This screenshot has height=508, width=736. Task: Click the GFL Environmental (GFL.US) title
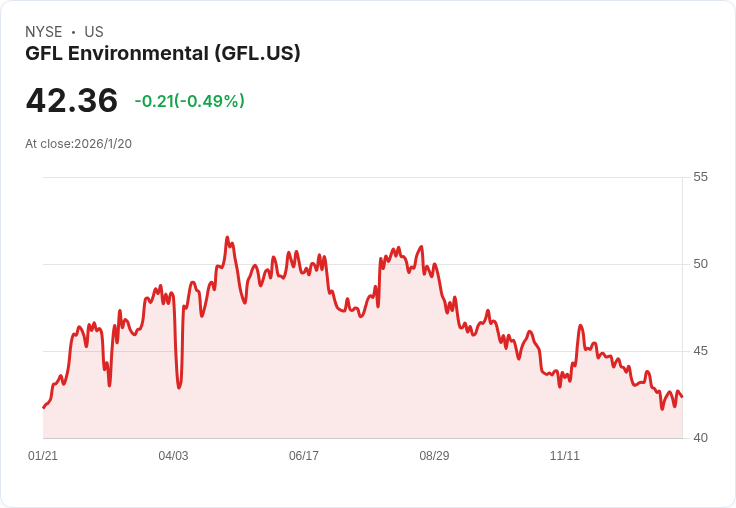coord(163,54)
